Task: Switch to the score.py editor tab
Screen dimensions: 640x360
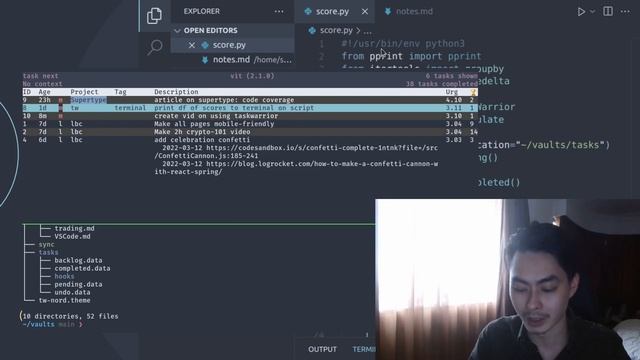Action: (x=332, y=11)
